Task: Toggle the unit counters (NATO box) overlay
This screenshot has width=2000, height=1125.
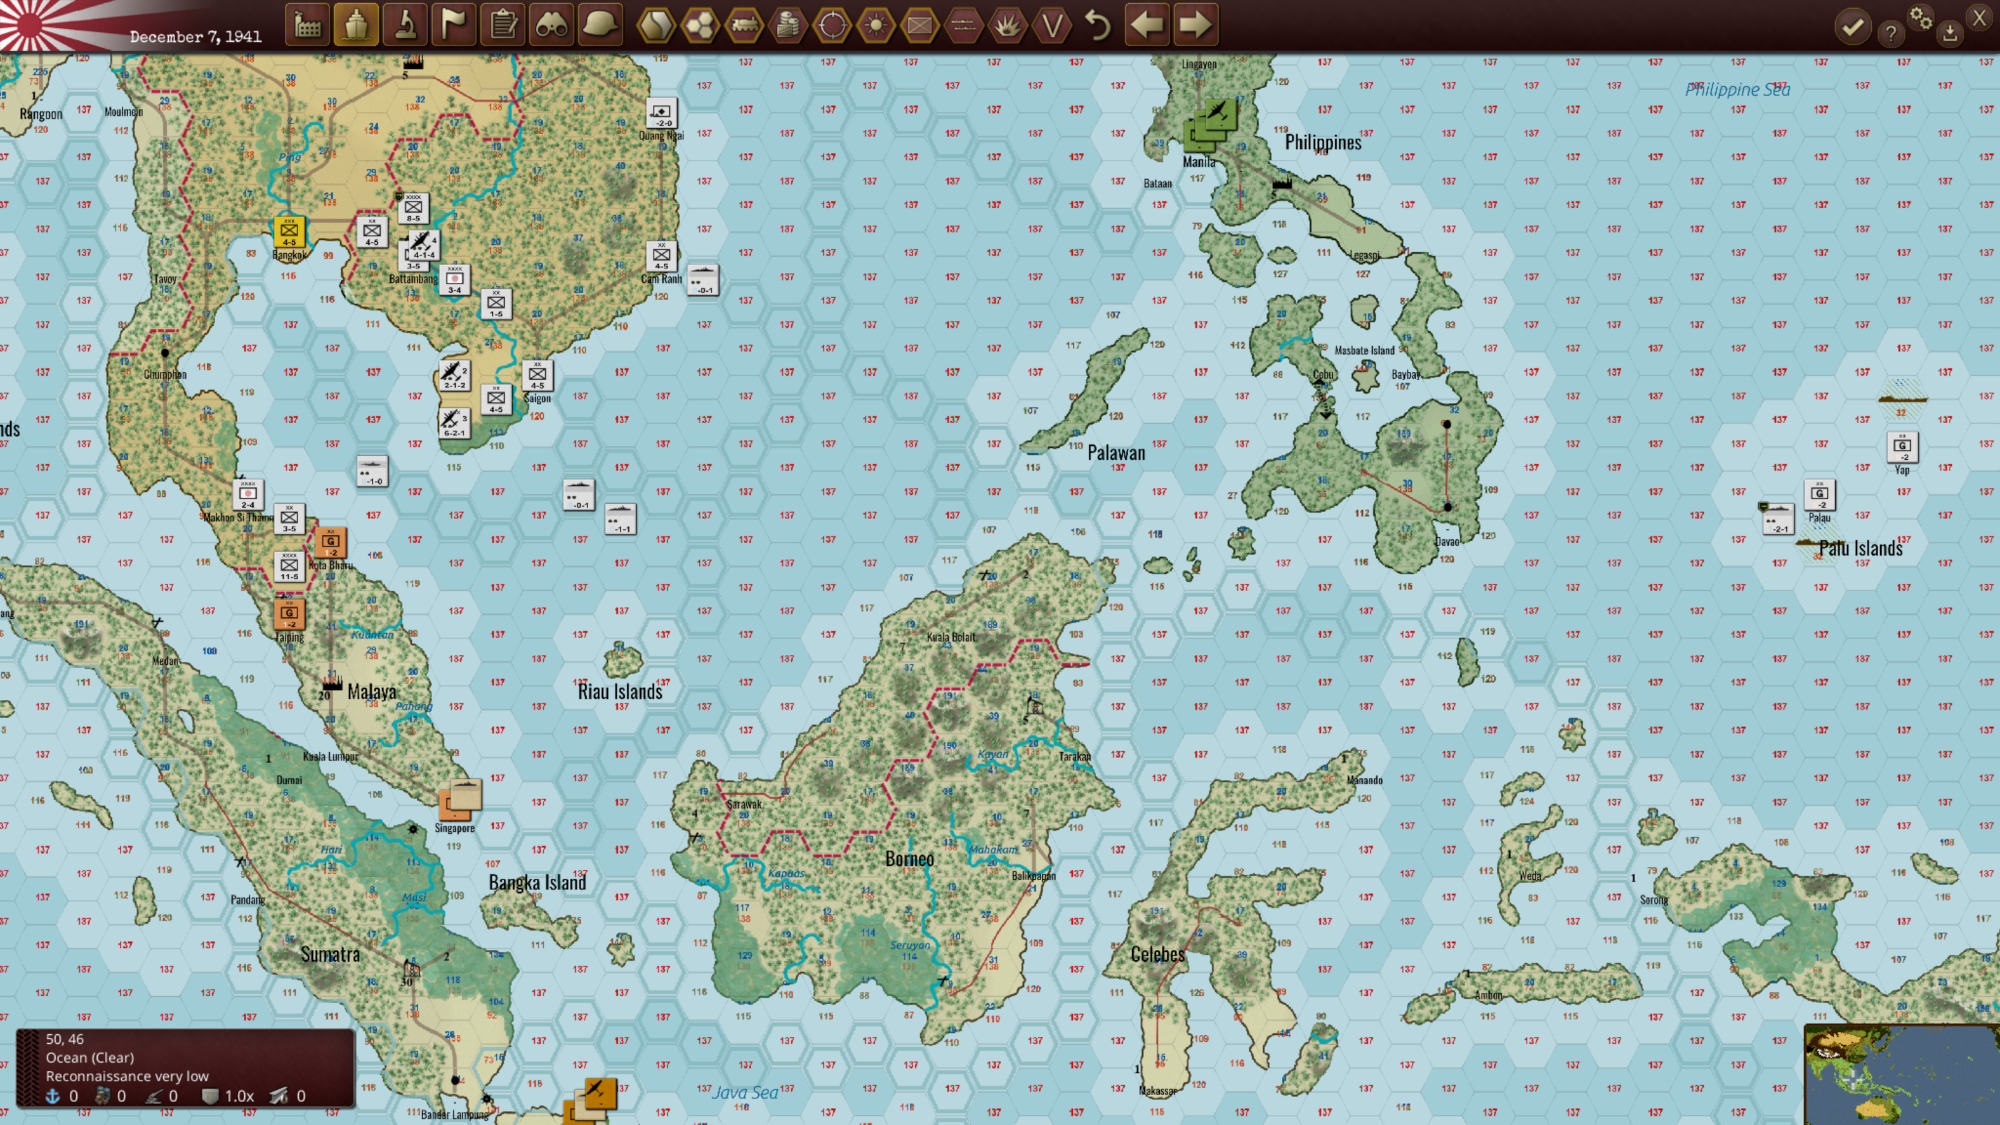Action: [x=920, y=25]
